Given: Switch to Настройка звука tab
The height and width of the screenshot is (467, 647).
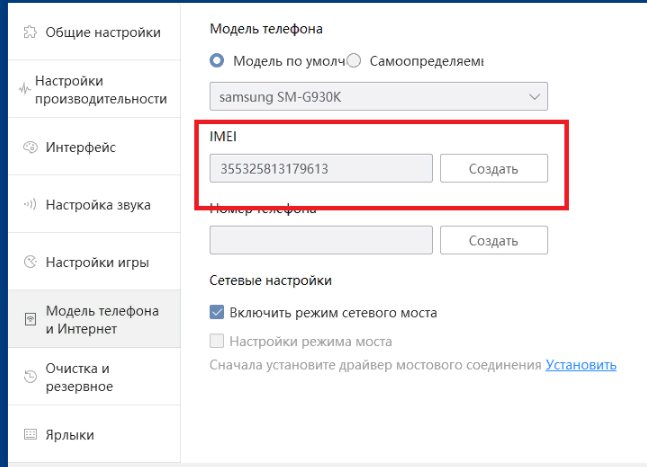Looking at the screenshot, I should coord(98,205).
